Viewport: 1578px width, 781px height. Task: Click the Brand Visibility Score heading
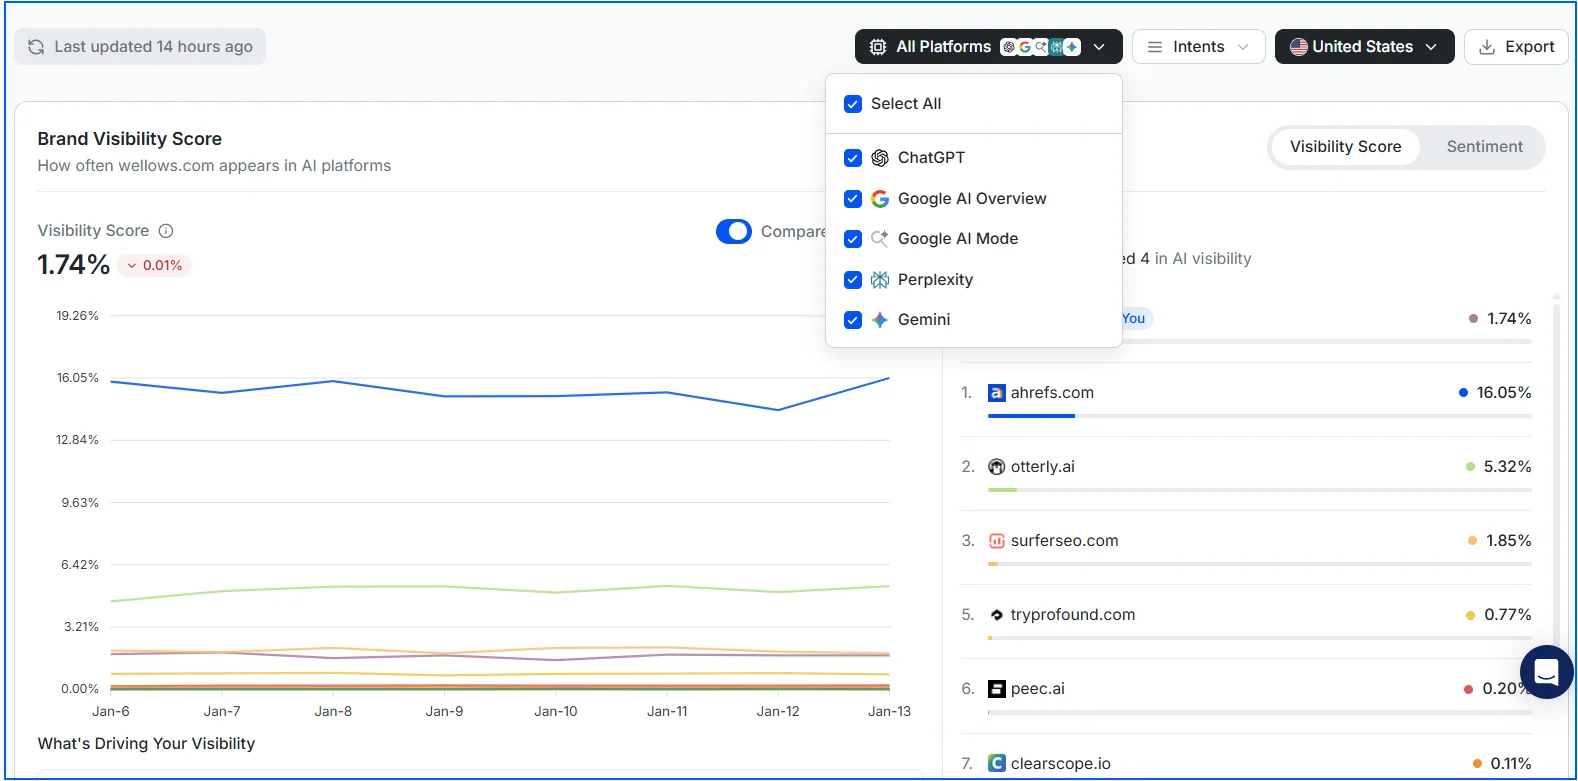[x=130, y=139]
